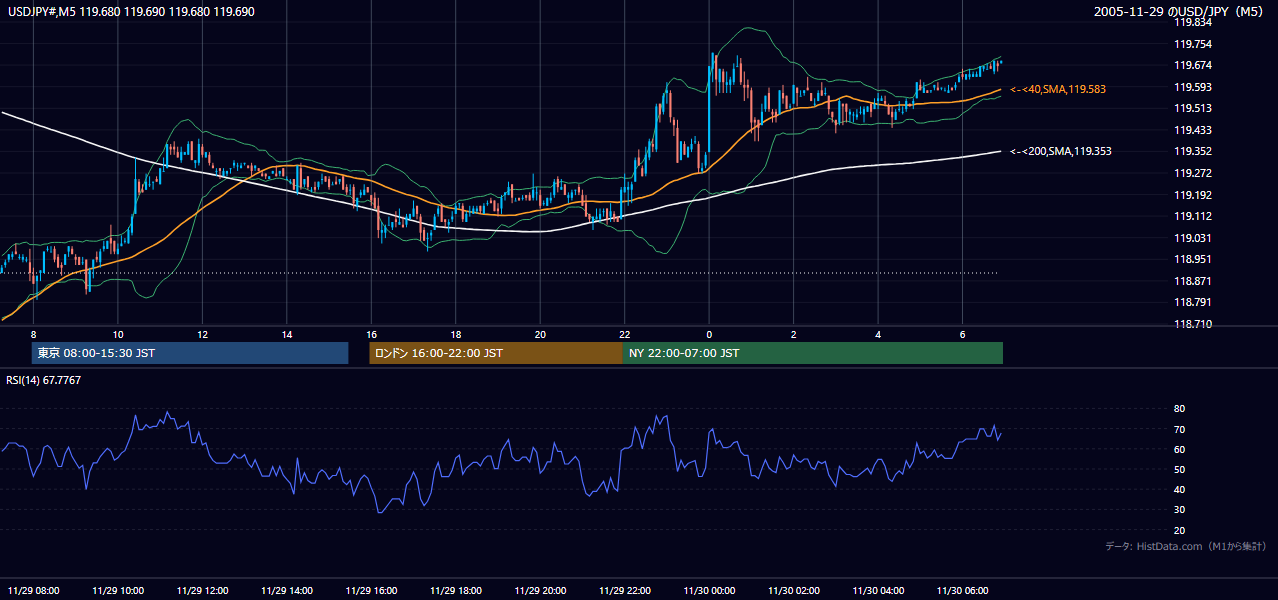Click price axis label 119.754
The width and height of the screenshot is (1278, 600).
[1193, 44]
